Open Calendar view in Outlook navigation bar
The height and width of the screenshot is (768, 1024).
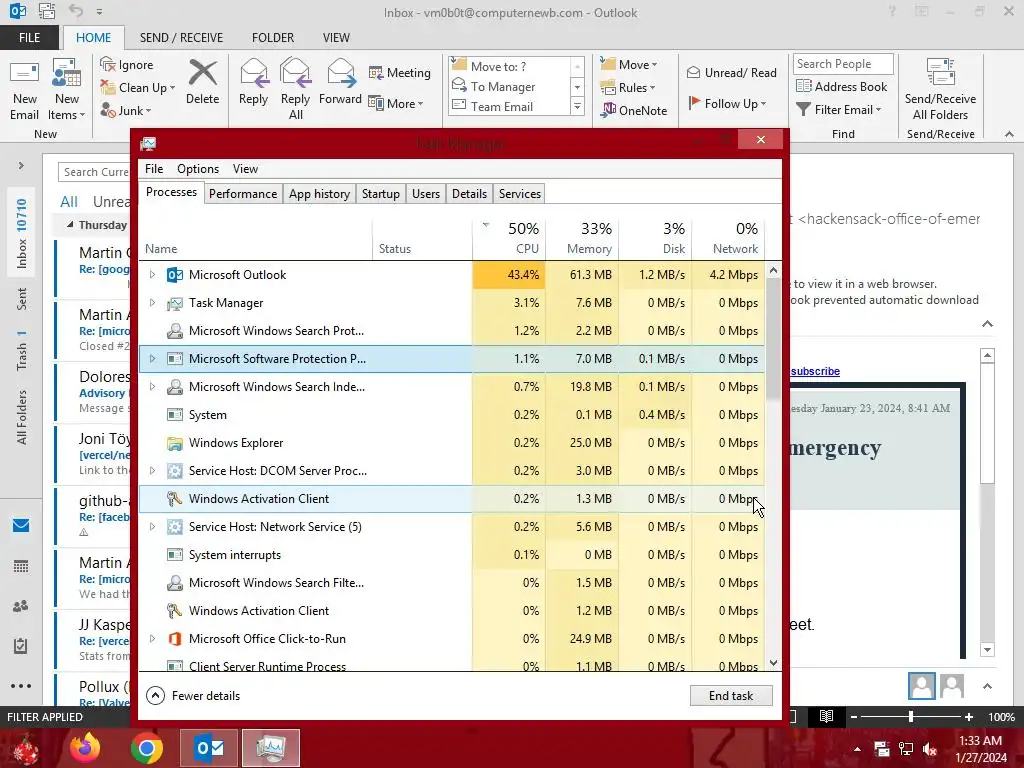point(21,566)
